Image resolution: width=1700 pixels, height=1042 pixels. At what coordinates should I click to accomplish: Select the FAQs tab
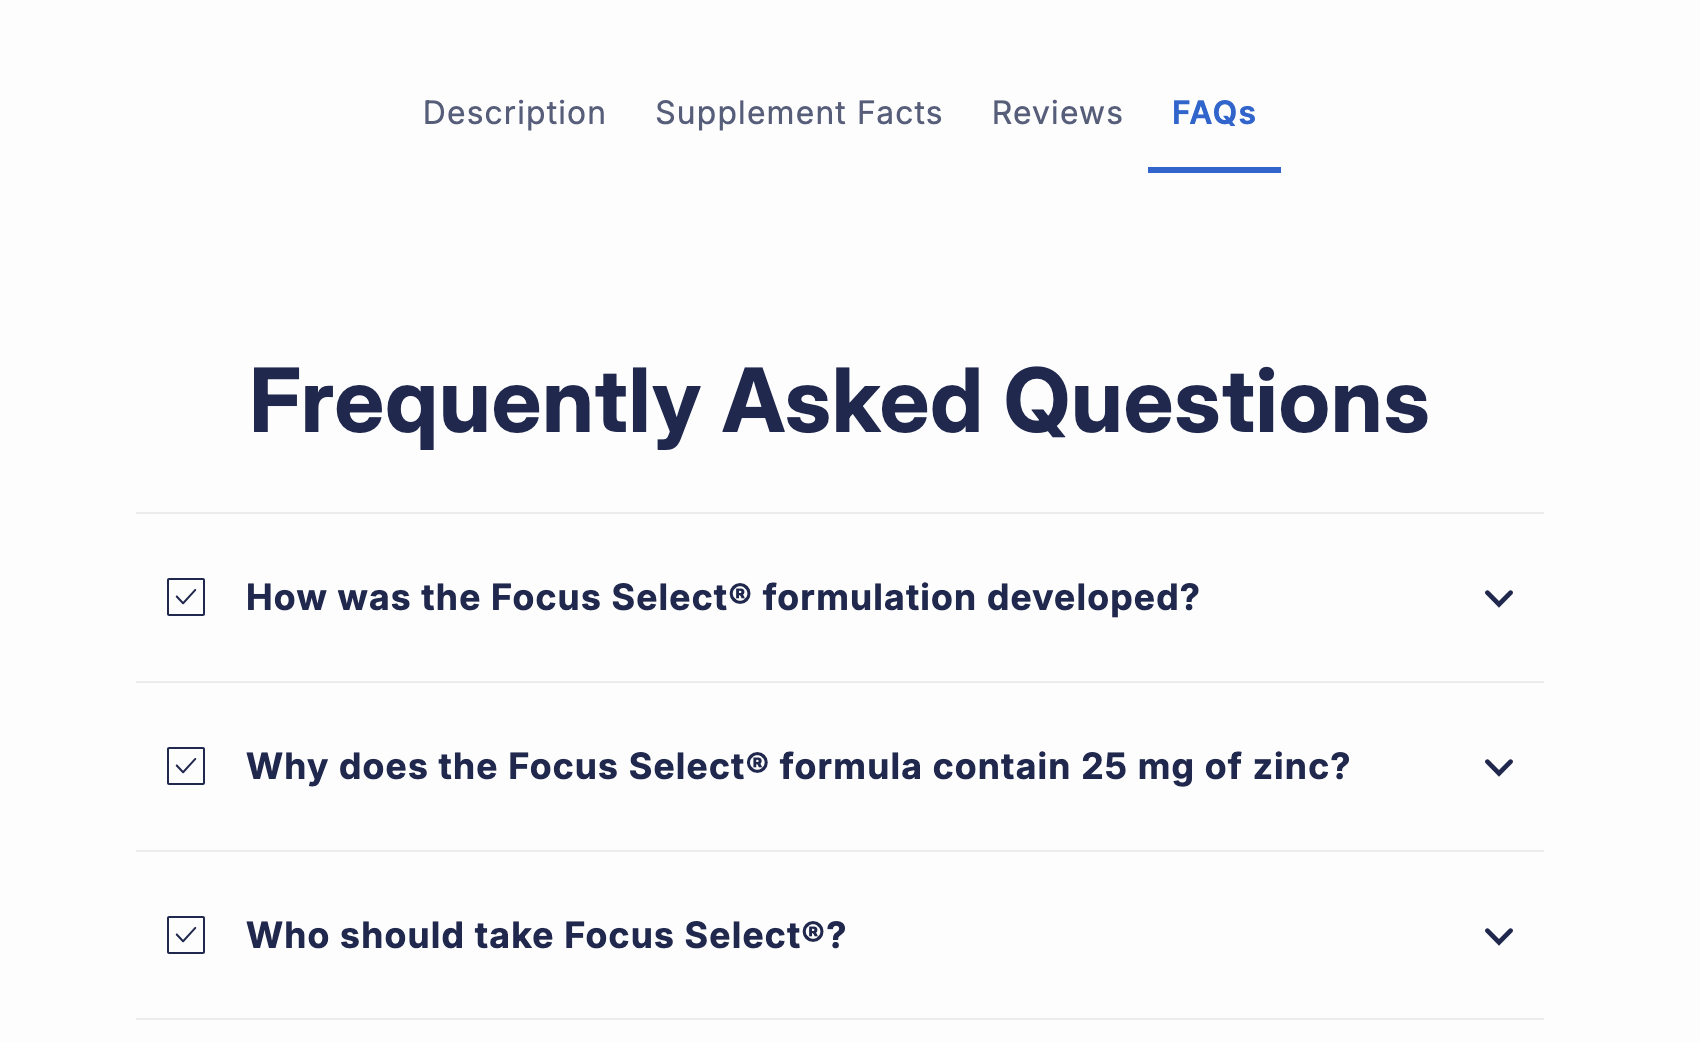[1213, 113]
